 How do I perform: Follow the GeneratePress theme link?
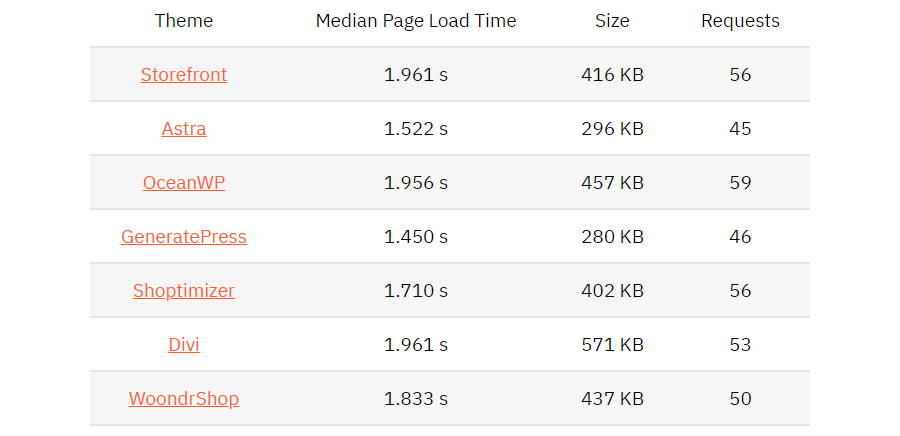coord(184,237)
